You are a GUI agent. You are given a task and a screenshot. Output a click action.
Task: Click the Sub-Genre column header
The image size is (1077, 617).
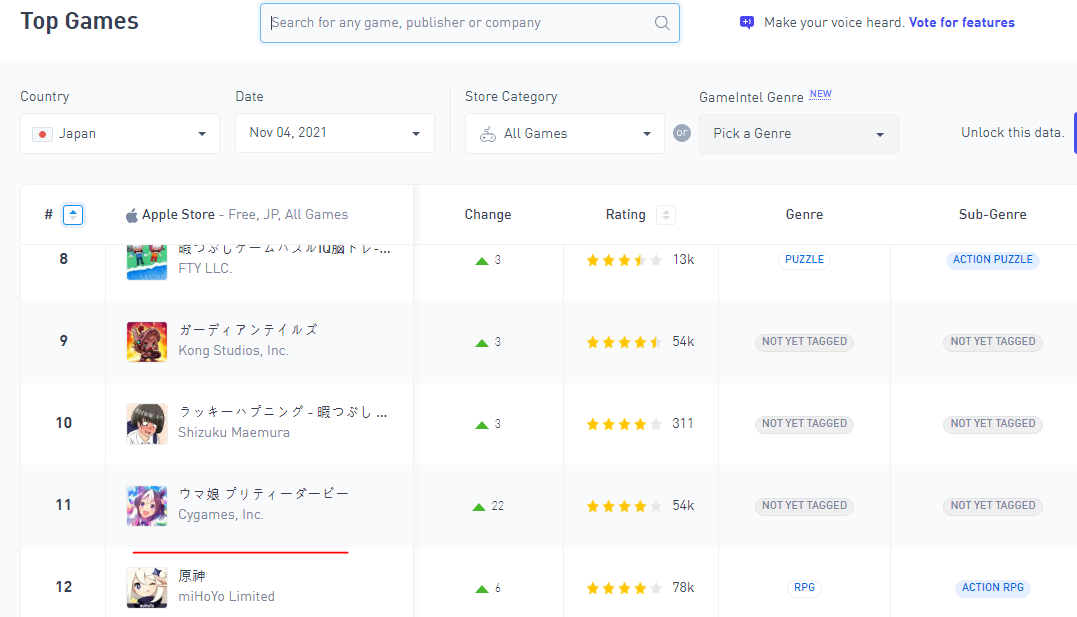[x=993, y=214]
